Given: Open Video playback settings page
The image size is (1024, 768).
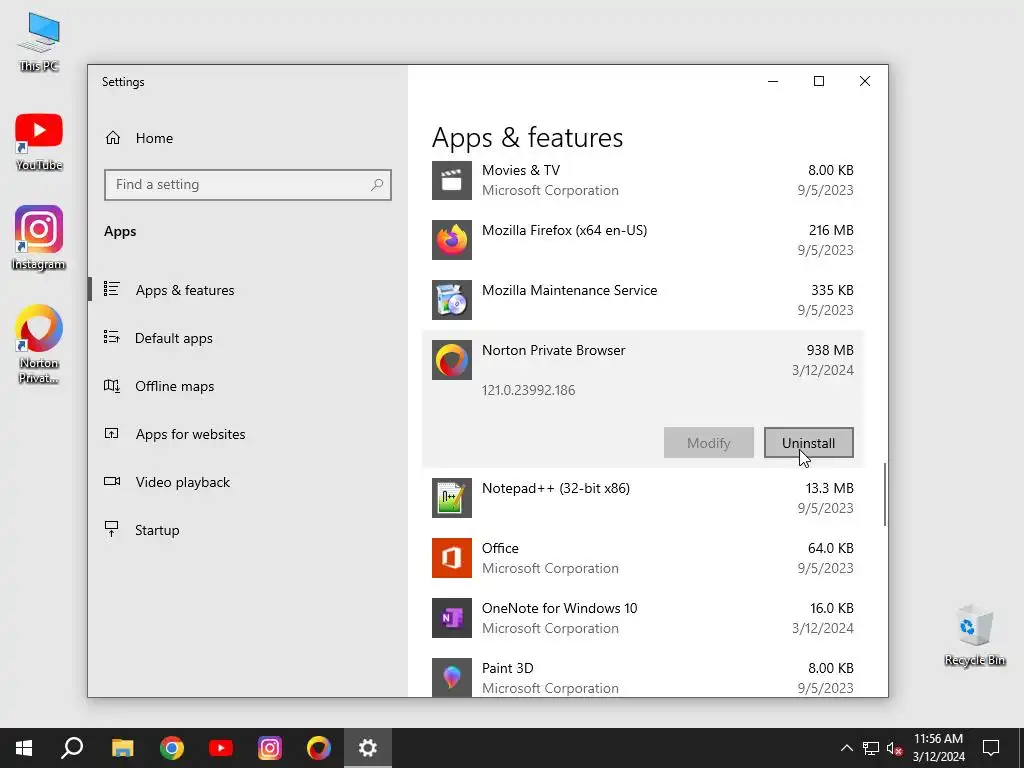Looking at the screenshot, I should tap(183, 482).
